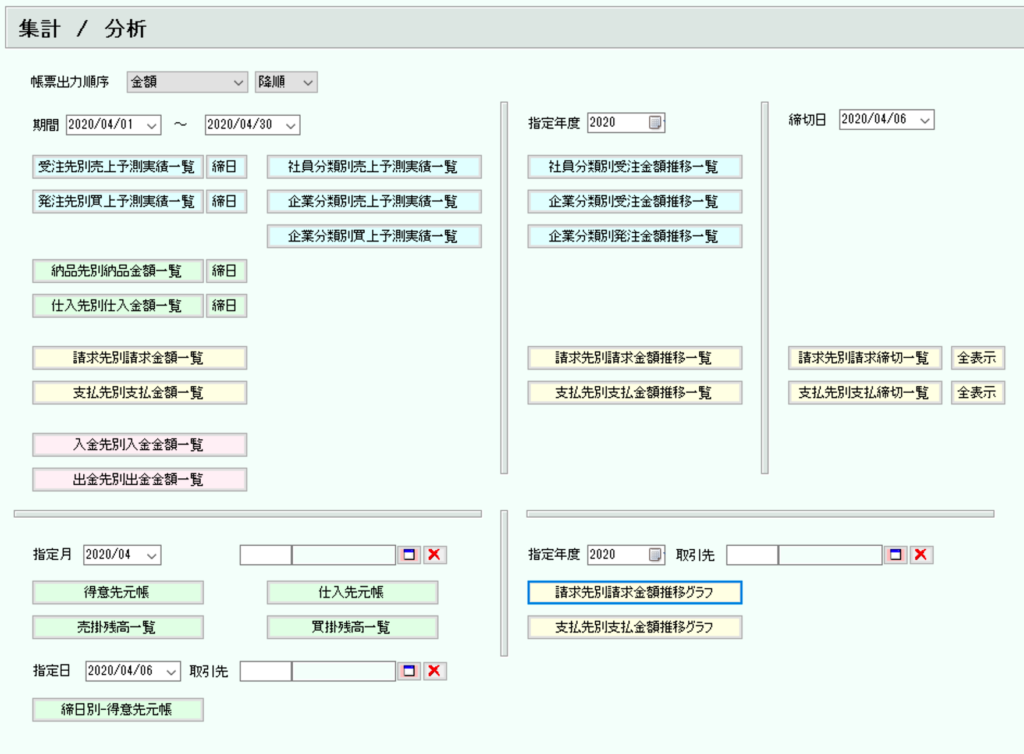Screen dimensions: 1024x754
Task: Click customer name field beside 指定月
Action: coord(344,555)
